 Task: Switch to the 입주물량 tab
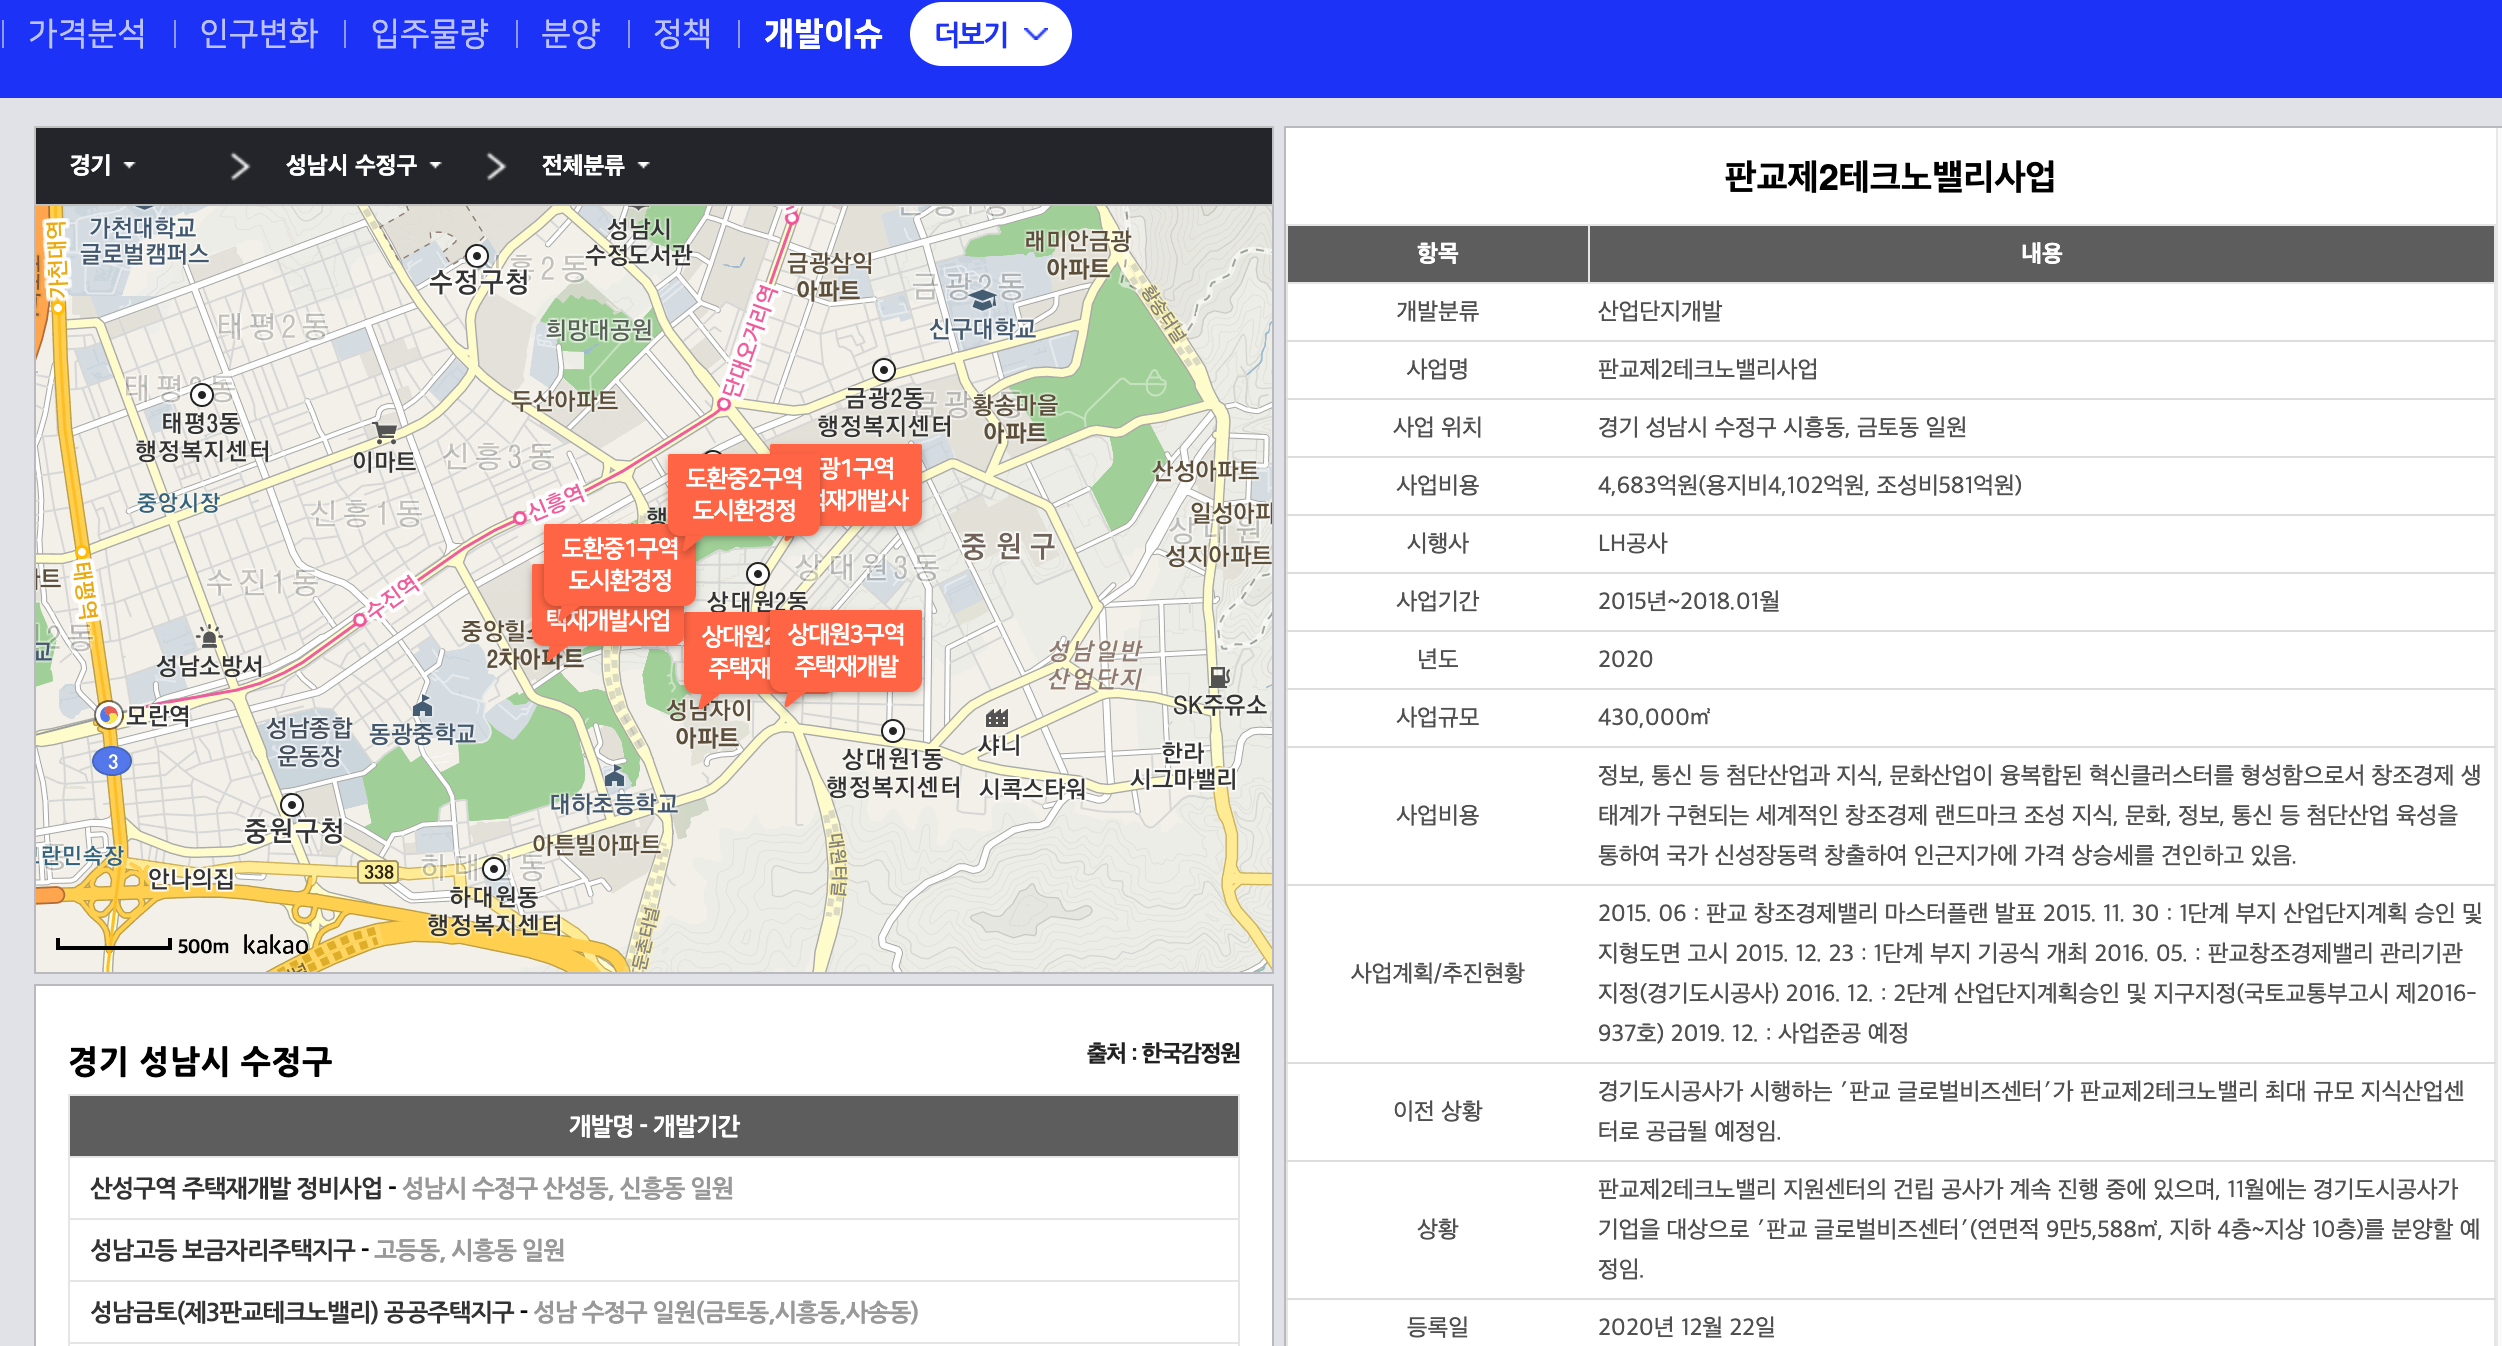(429, 34)
